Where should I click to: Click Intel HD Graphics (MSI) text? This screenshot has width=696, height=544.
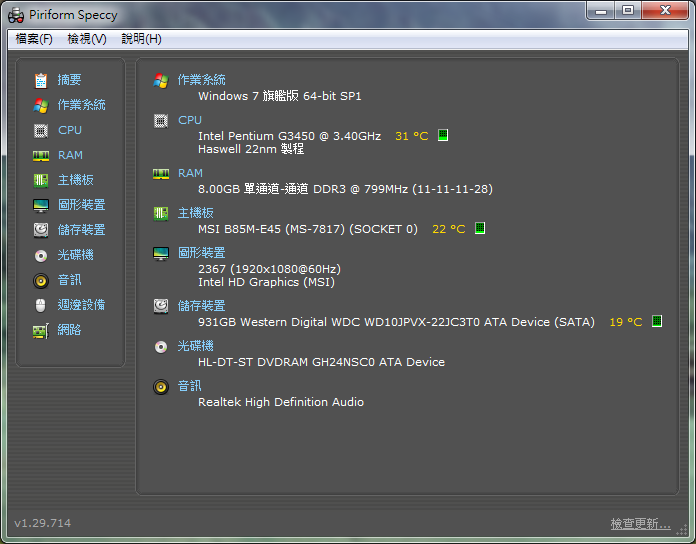[x=266, y=282]
